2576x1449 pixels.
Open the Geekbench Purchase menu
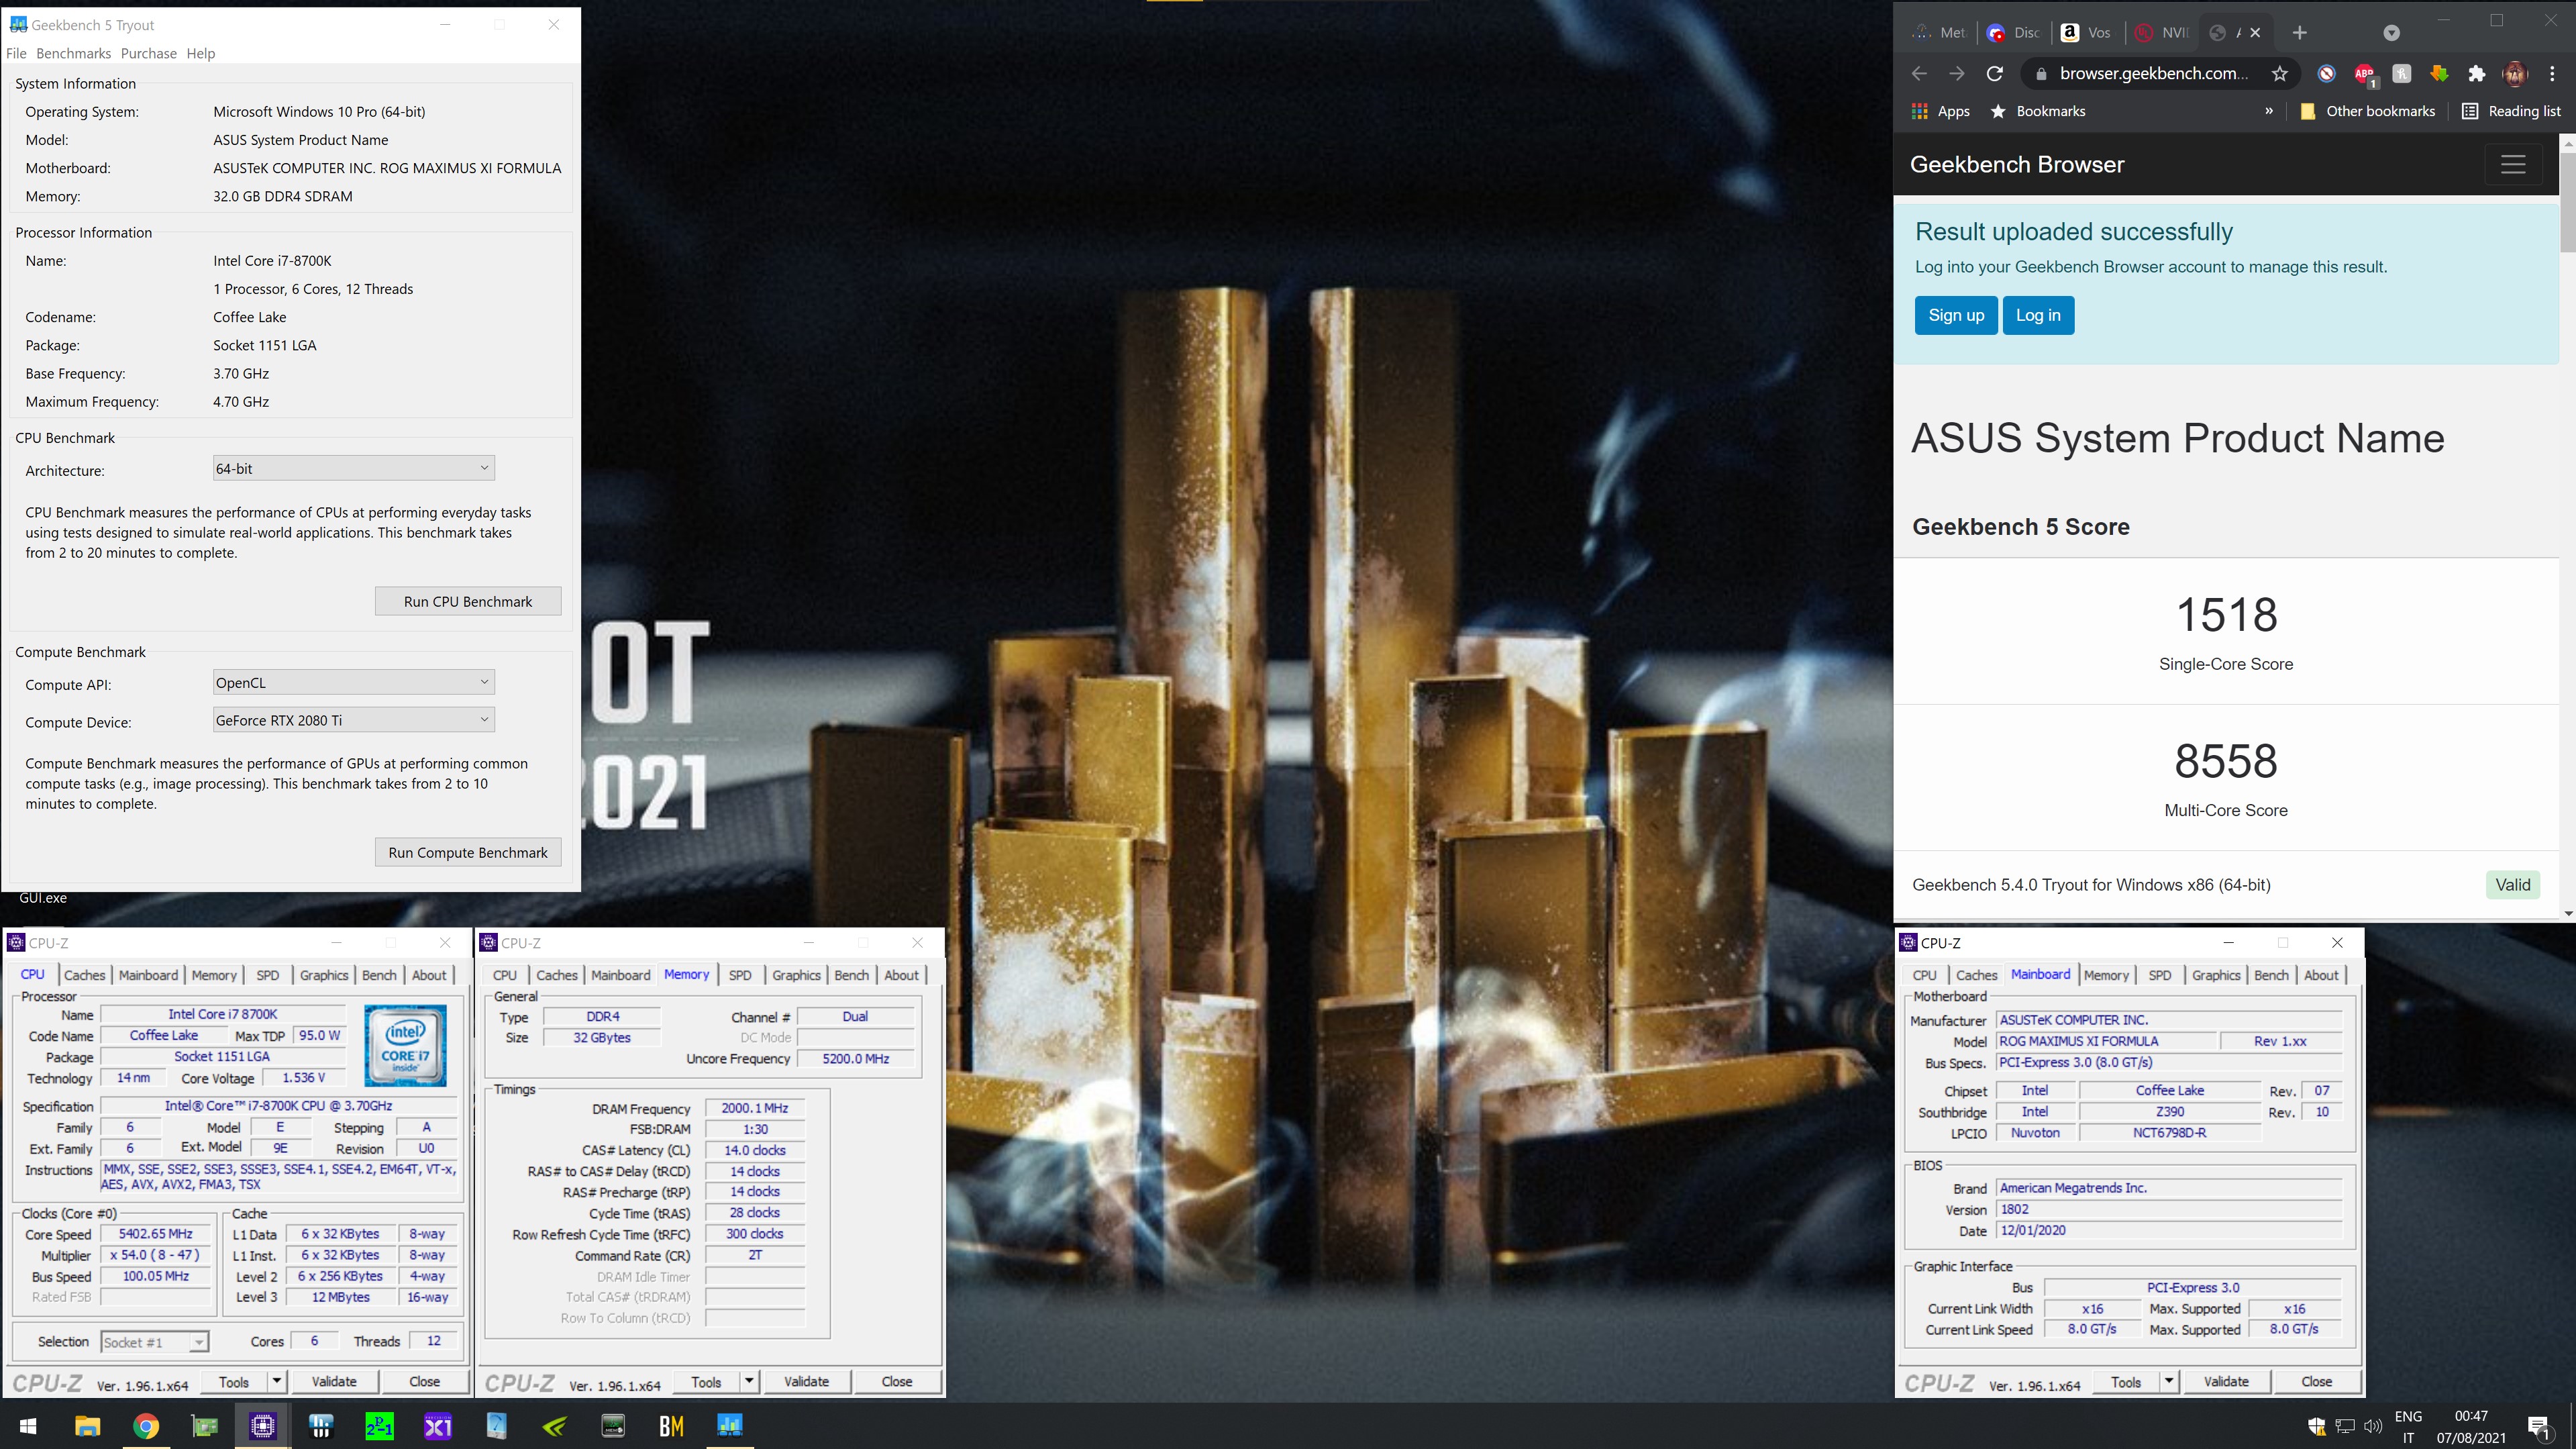point(148,53)
